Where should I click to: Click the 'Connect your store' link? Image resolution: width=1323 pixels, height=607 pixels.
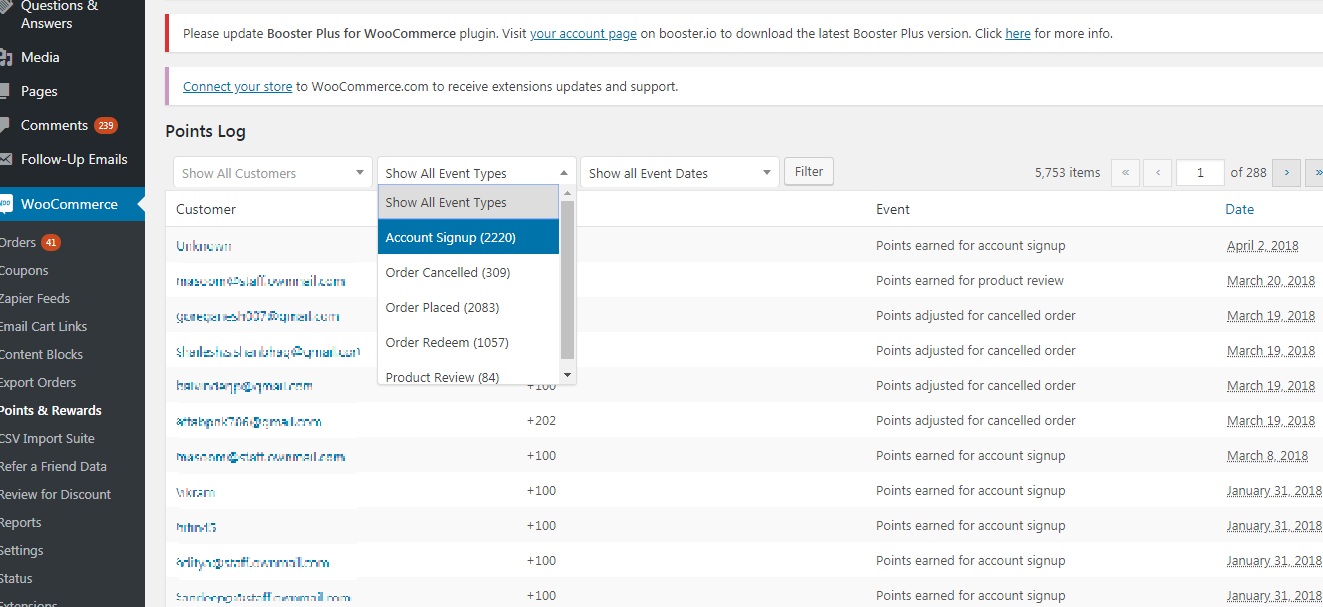238,86
